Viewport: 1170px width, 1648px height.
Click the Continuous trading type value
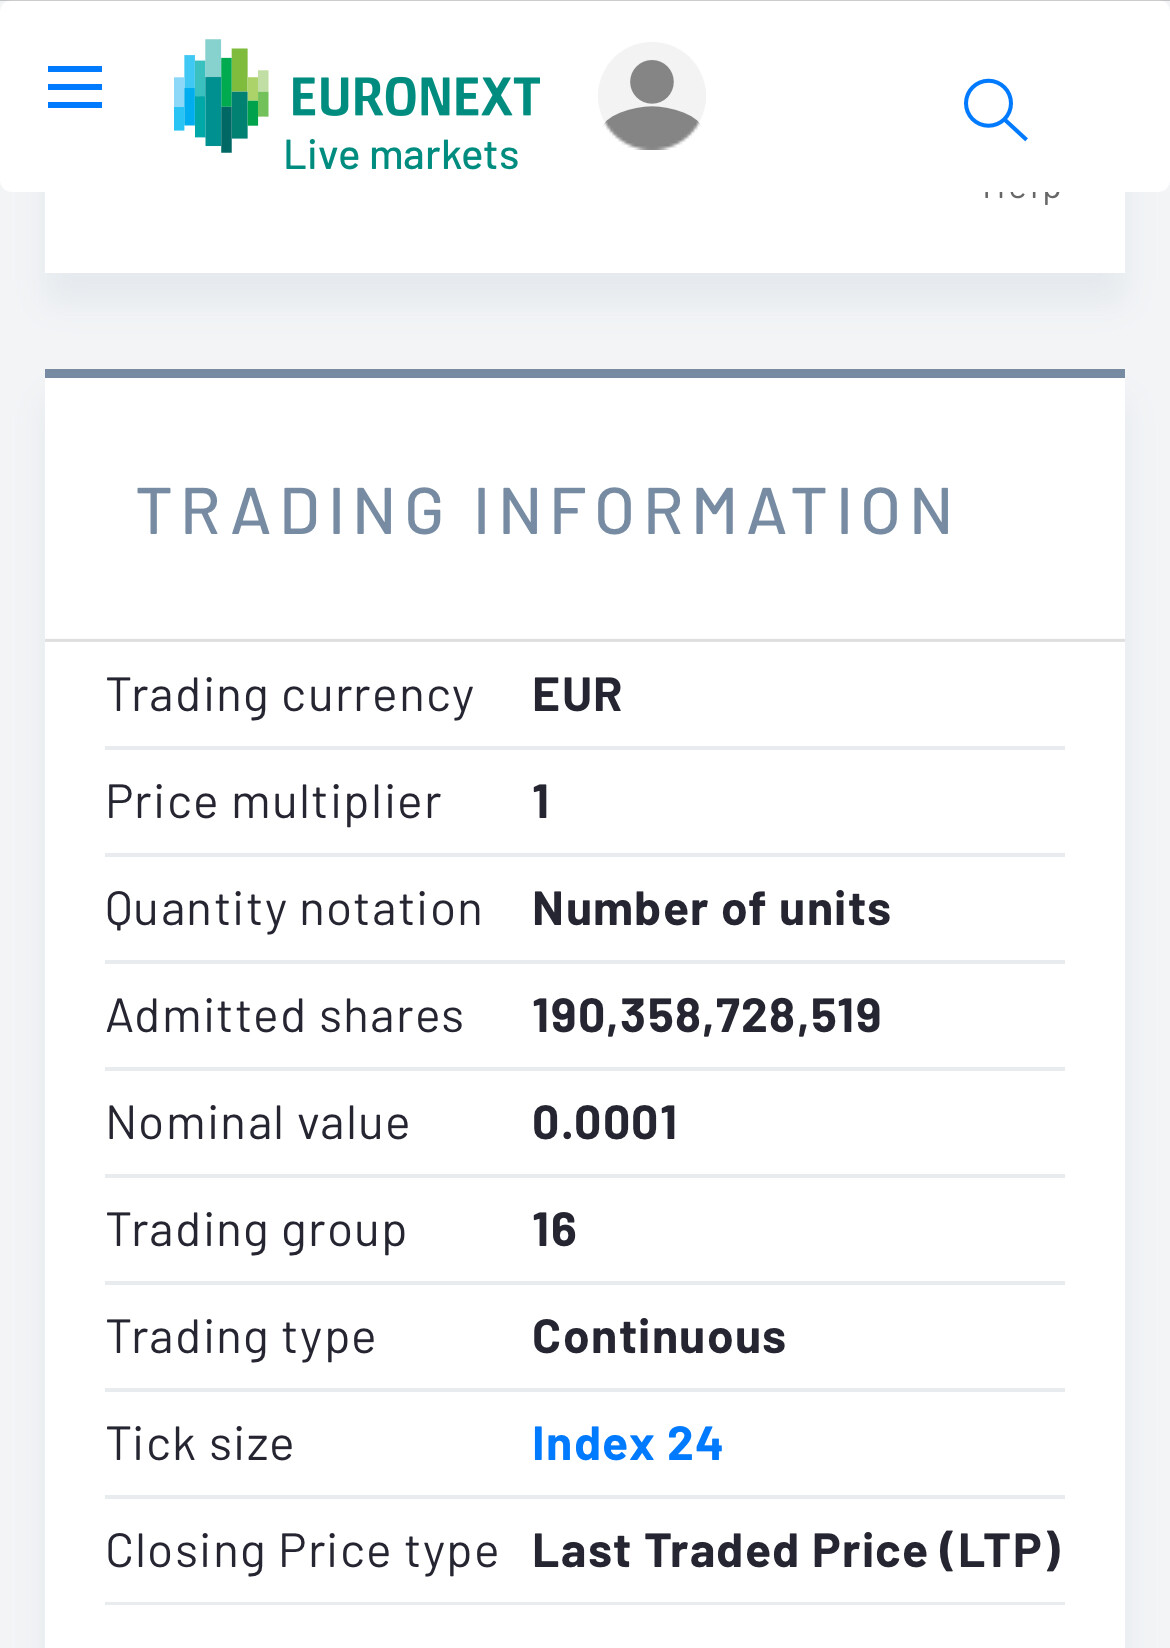(x=659, y=1337)
